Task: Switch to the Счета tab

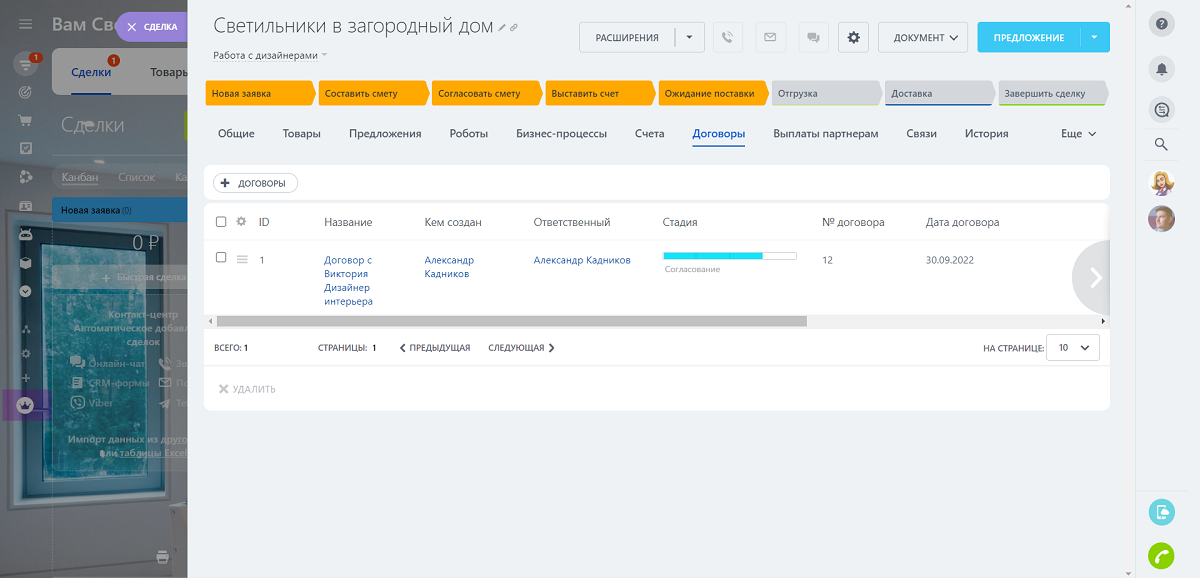Action: pos(649,133)
